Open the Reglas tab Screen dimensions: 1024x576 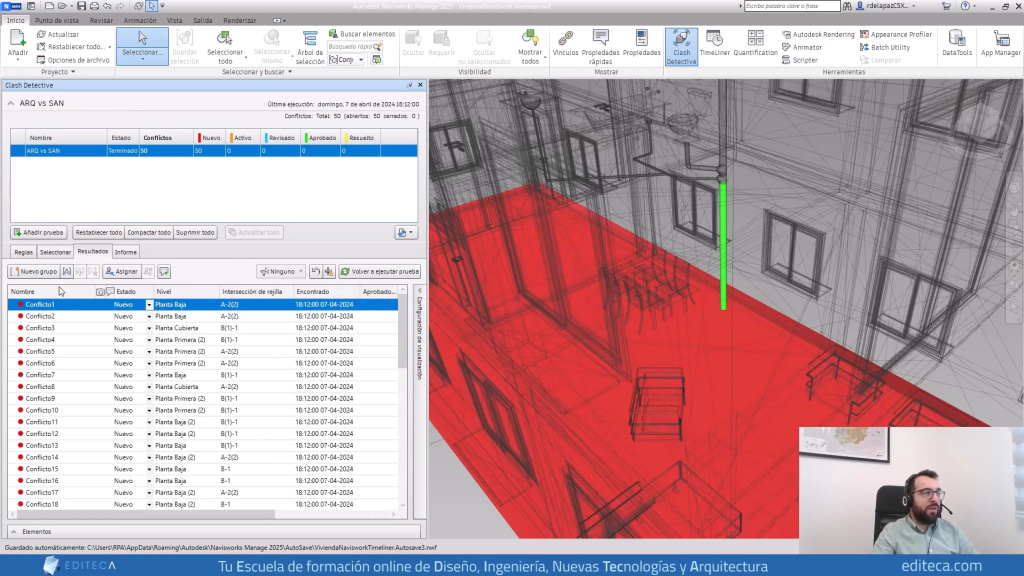(x=24, y=252)
